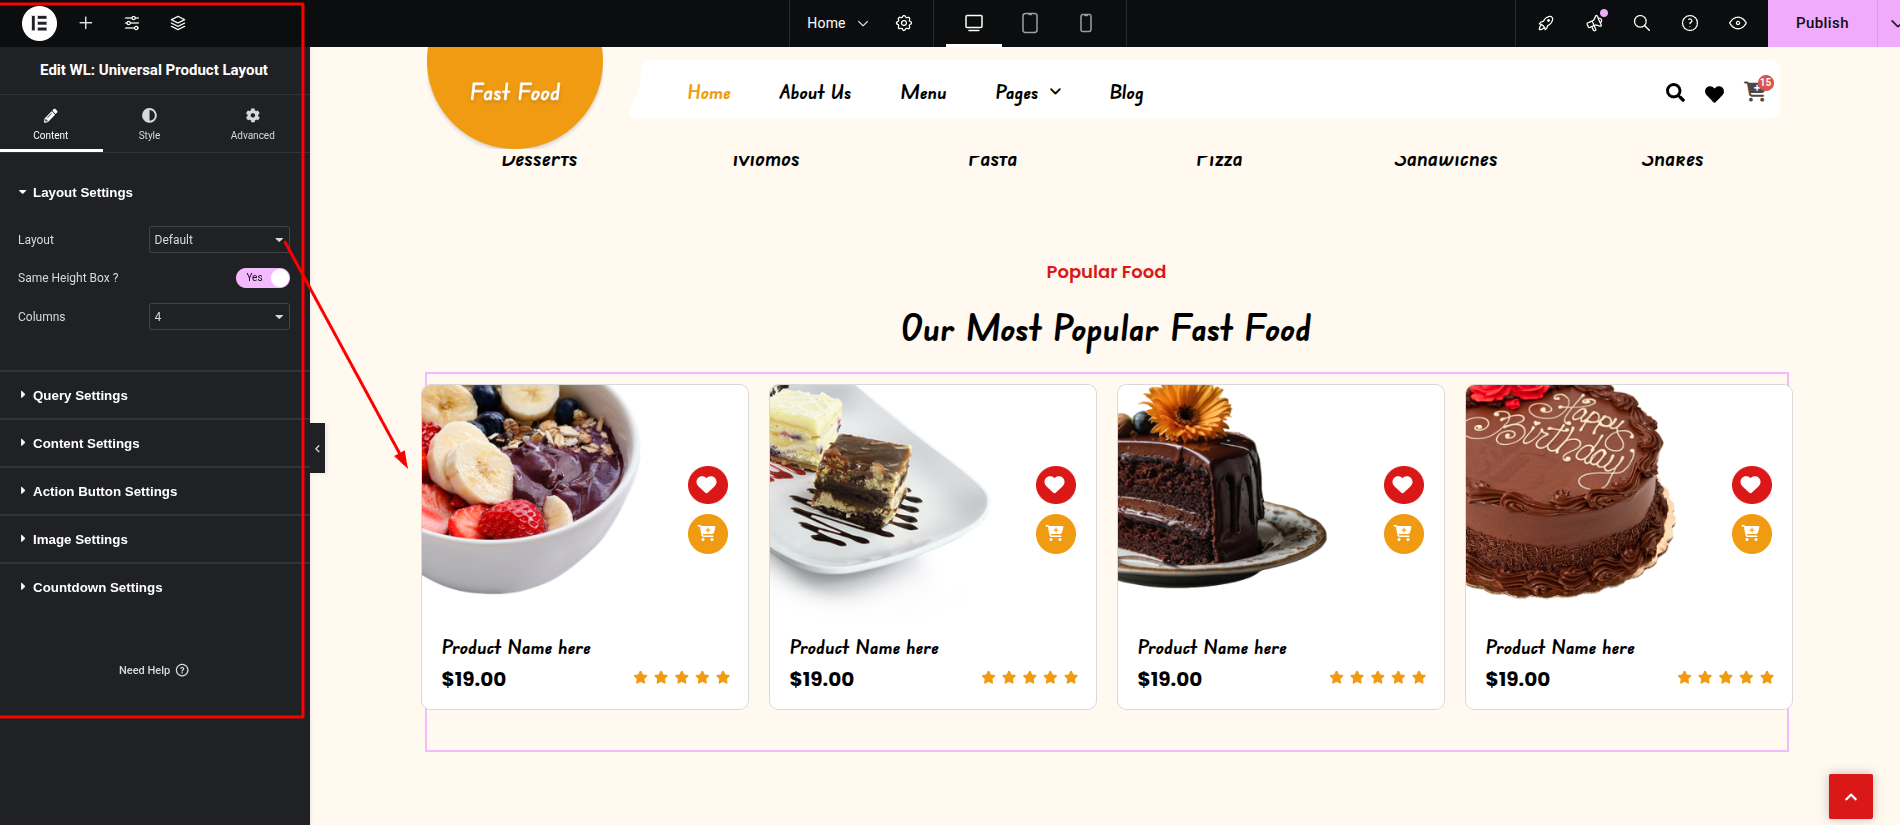
Task: Collapse the editor panel side handle
Action: tap(317, 448)
